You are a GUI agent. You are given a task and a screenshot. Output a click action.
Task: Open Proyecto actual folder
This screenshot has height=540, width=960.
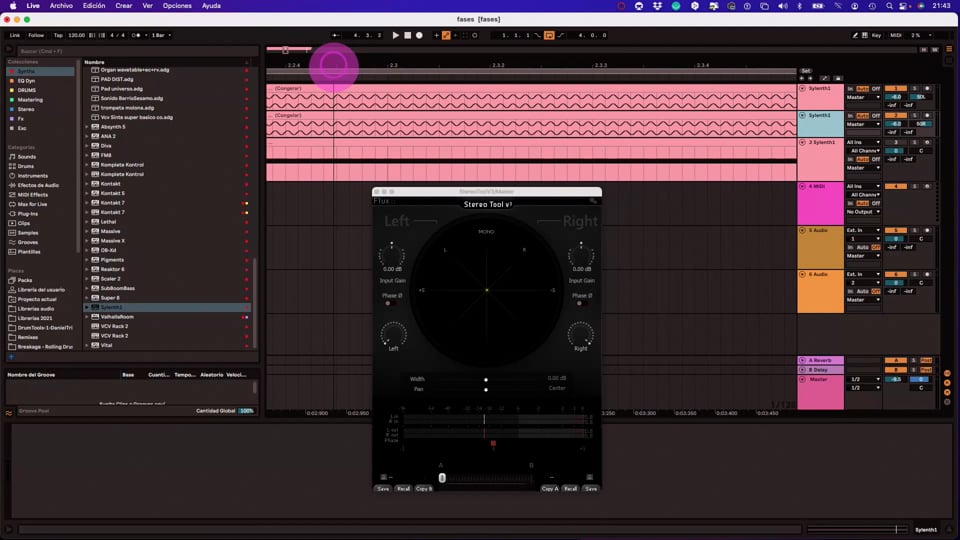click(37, 299)
